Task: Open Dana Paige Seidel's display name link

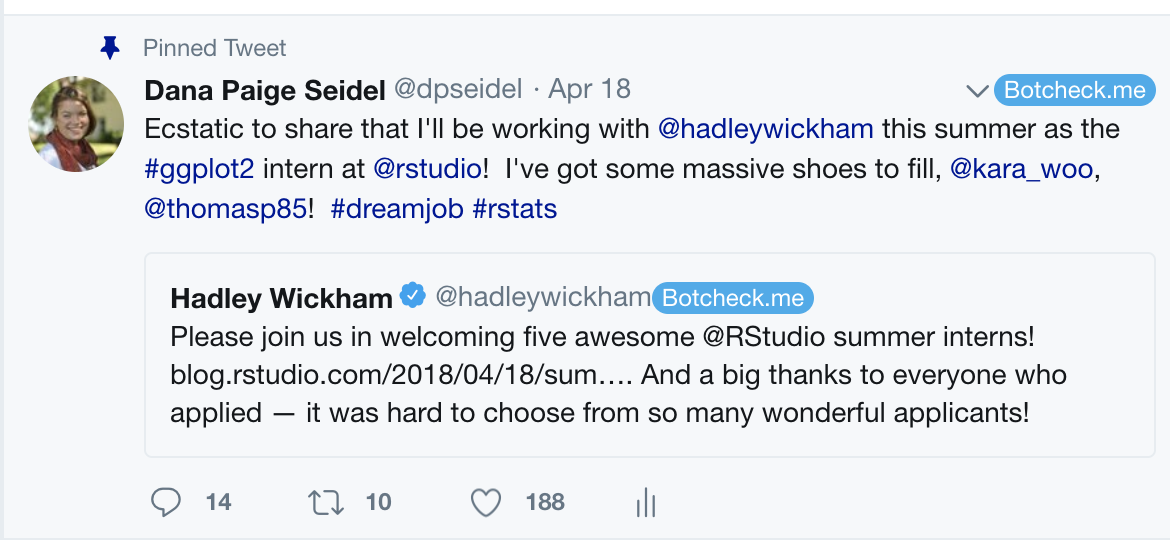Action: point(265,90)
